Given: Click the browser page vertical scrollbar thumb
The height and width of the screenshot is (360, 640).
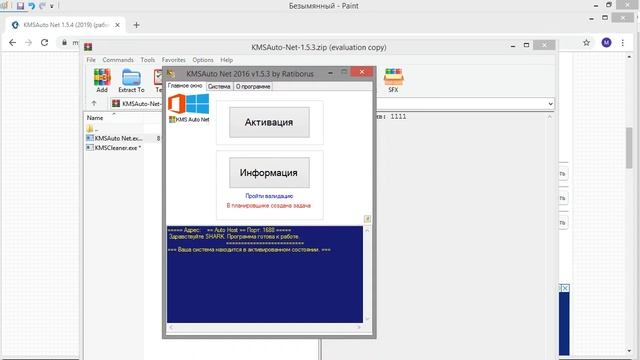Looking at the screenshot, I should 629,147.
